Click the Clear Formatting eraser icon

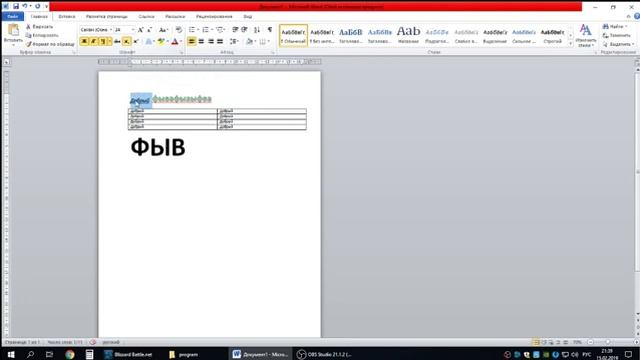tap(179, 30)
